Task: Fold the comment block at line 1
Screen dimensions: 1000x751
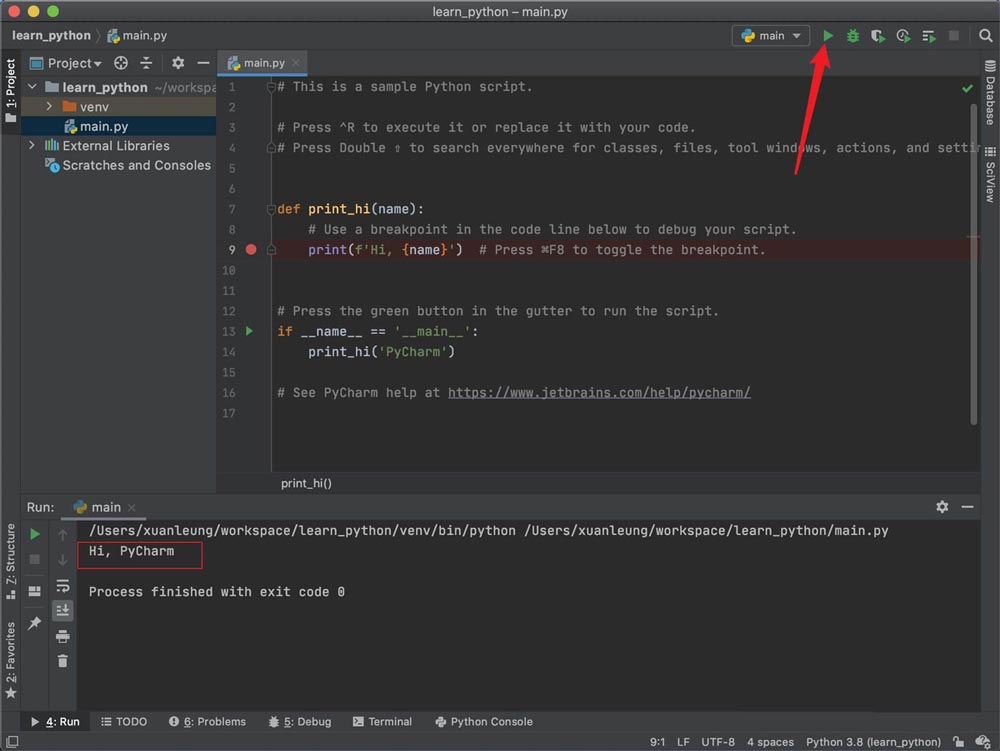Action: (271, 87)
